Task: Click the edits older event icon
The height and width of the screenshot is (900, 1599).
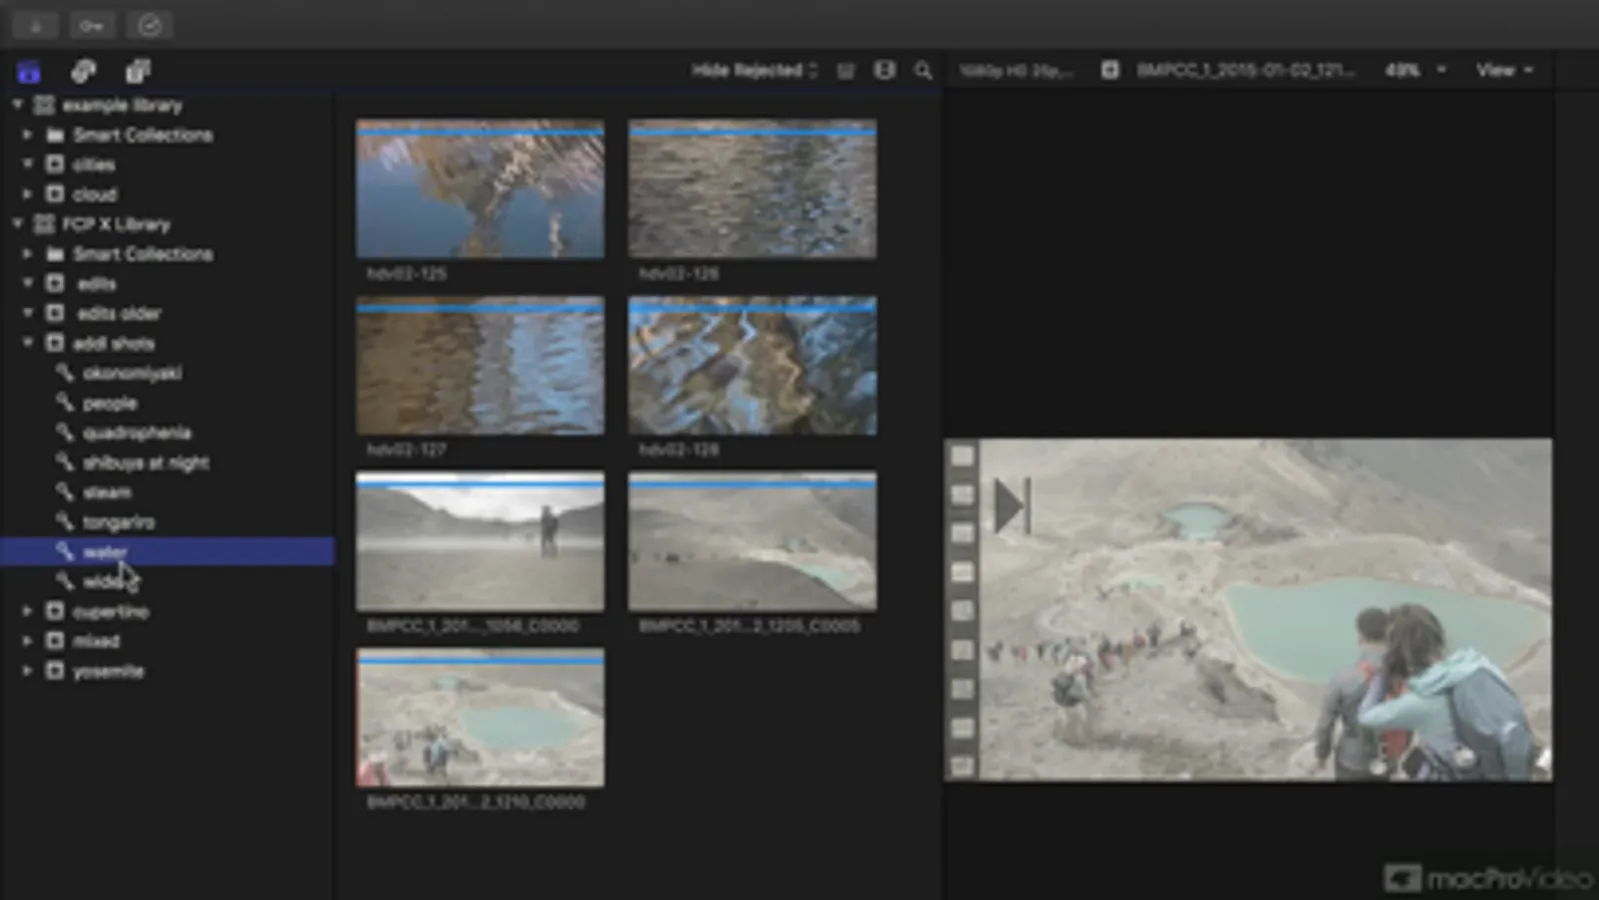Action: (55, 313)
